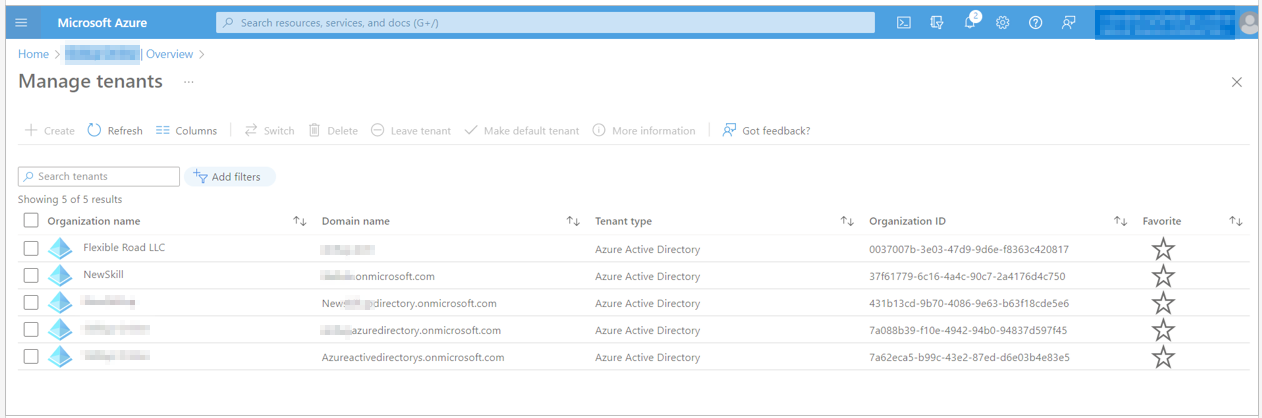The width and height of the screenshot is (1262, 418).
Task: Open Directories and subscriptions filter icon
Action: (936, 22)
